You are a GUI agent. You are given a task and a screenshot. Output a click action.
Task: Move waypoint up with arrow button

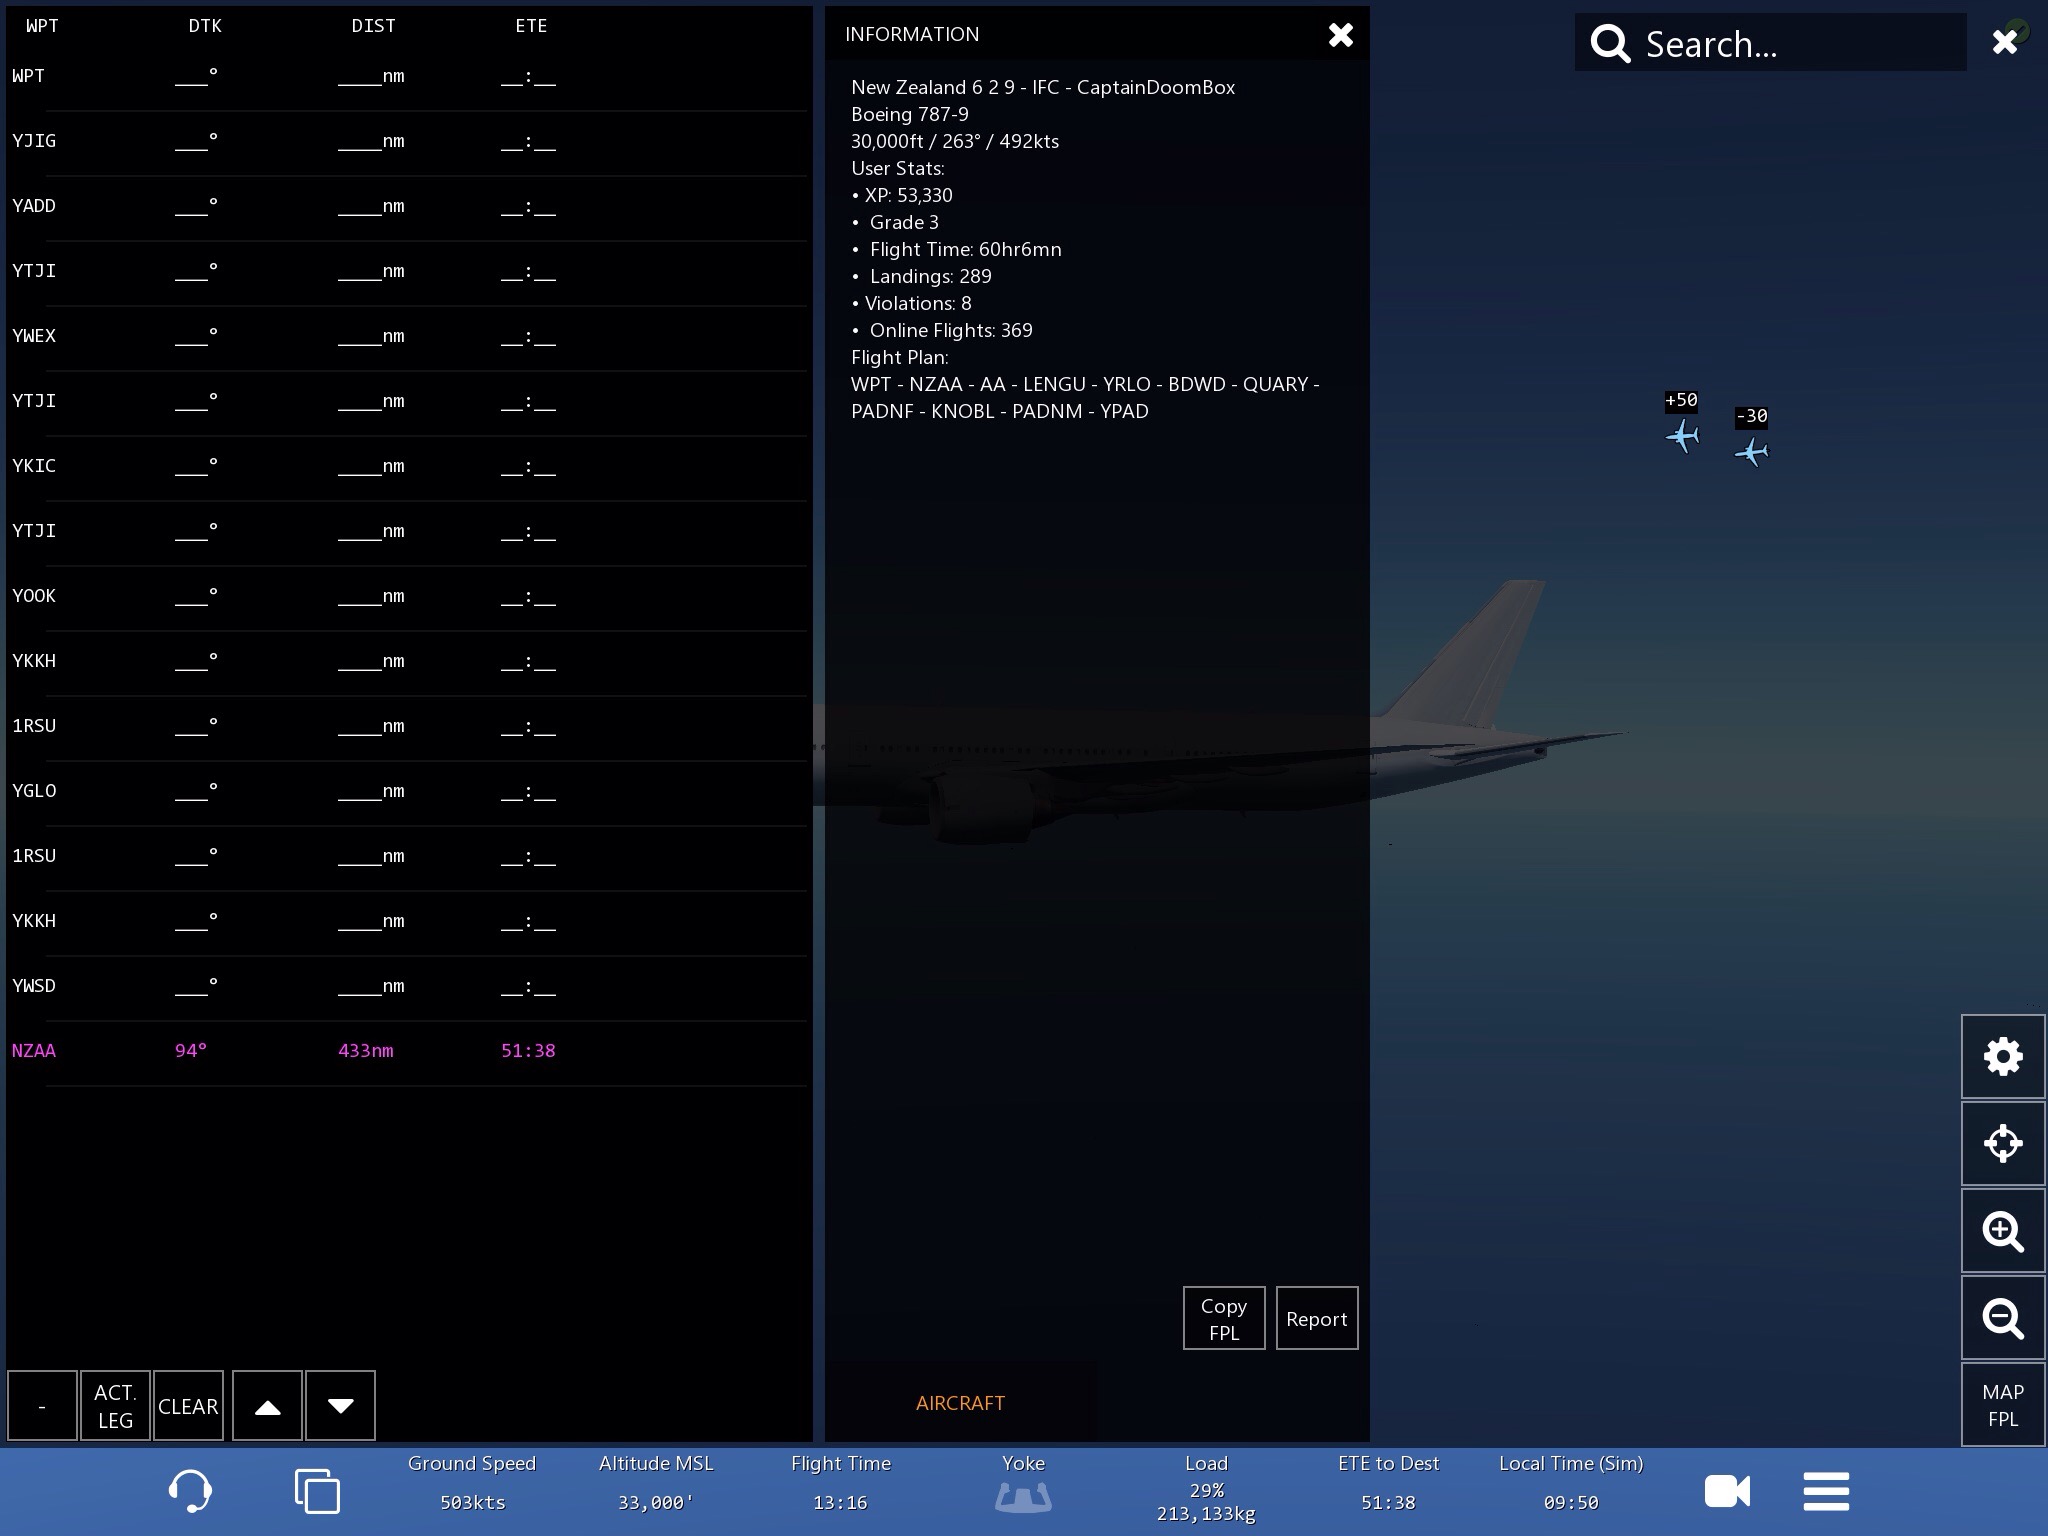coord(267,1406)
